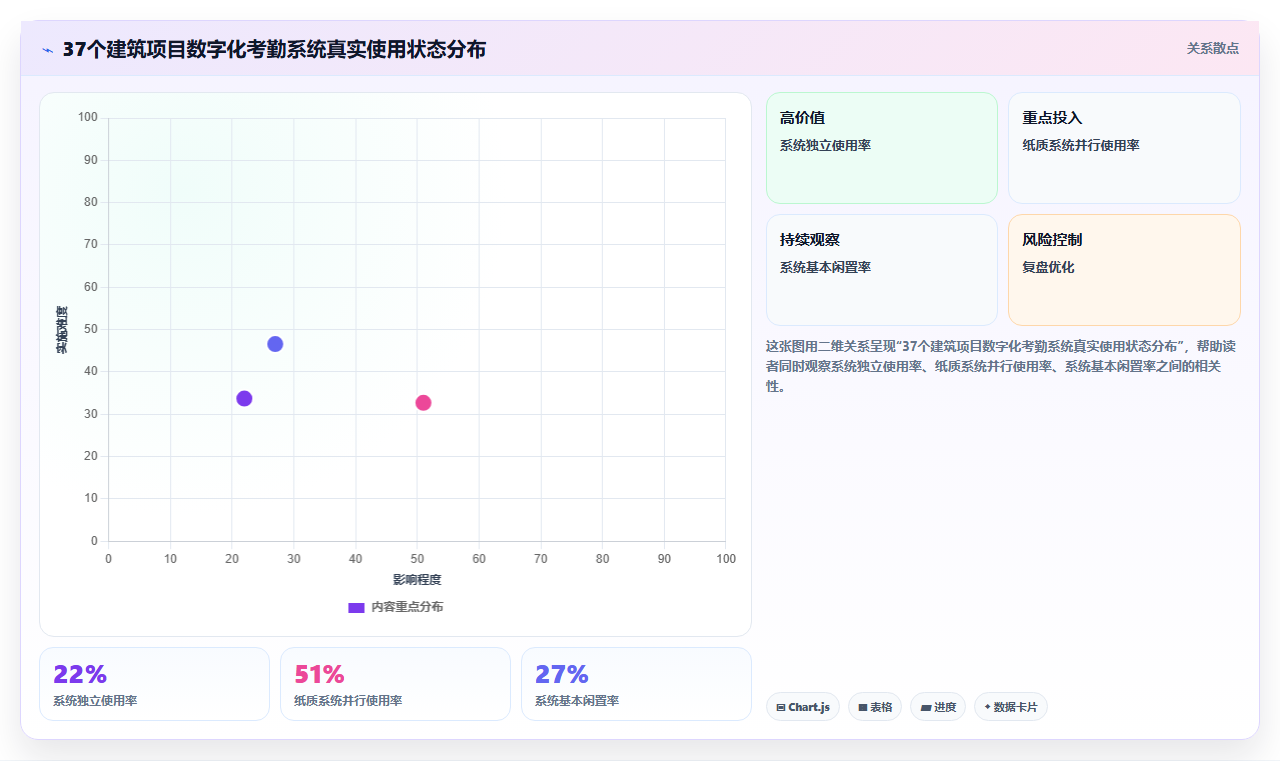1280x761 pixels.
Task: Open the 风险控制 card
Action: [1124, 270]
